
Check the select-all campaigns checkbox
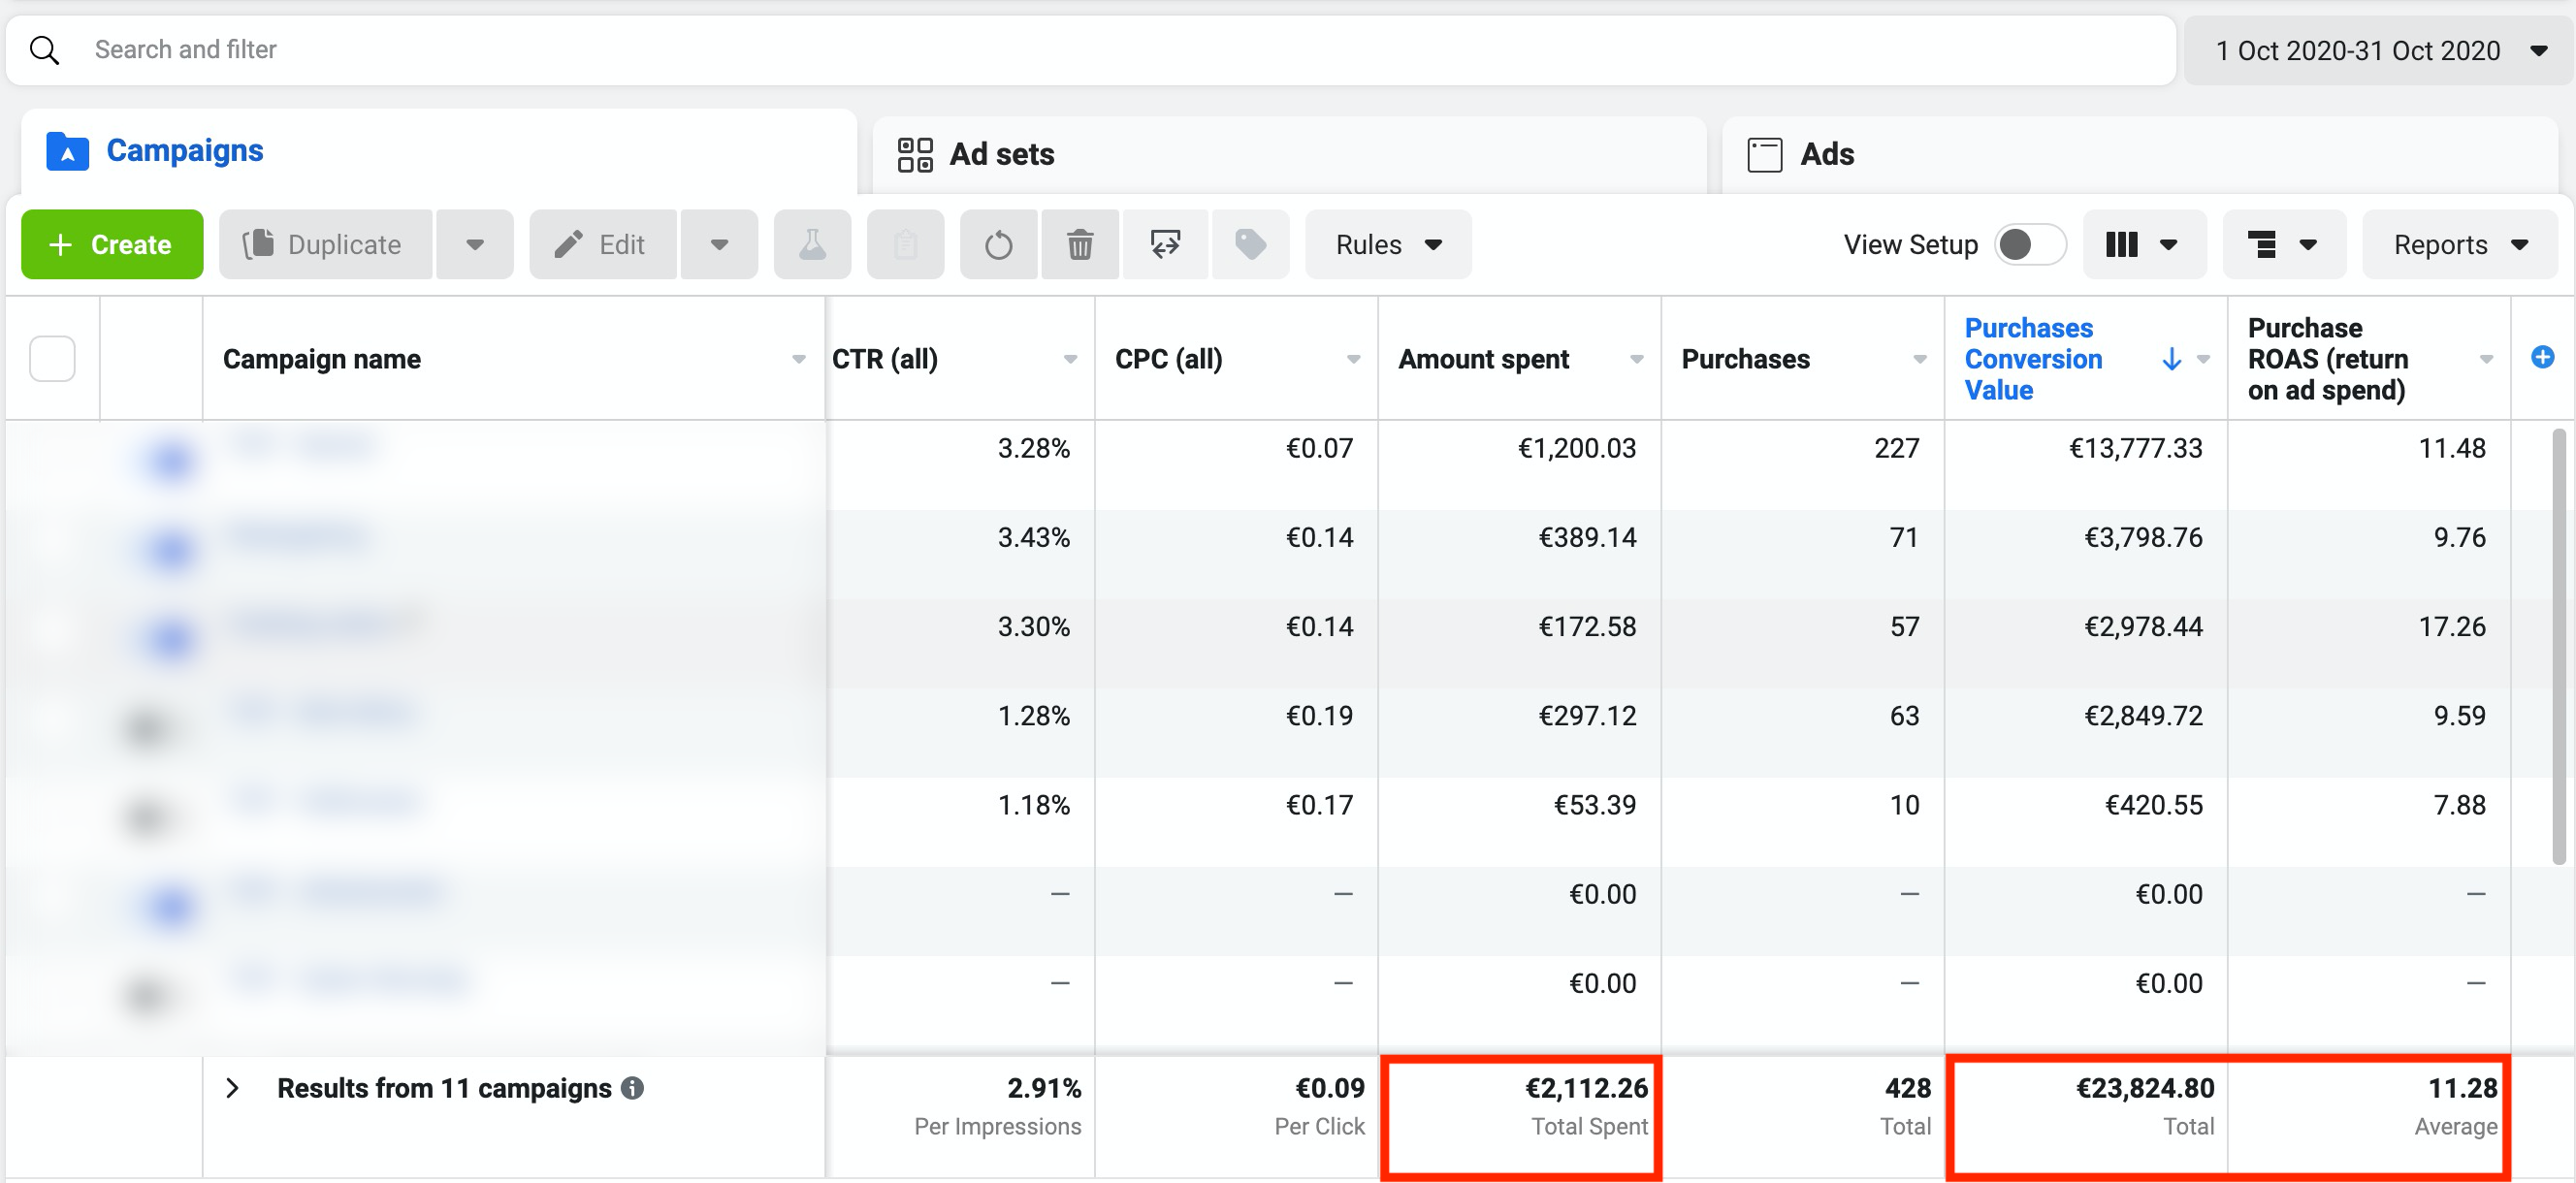point(52,359)
